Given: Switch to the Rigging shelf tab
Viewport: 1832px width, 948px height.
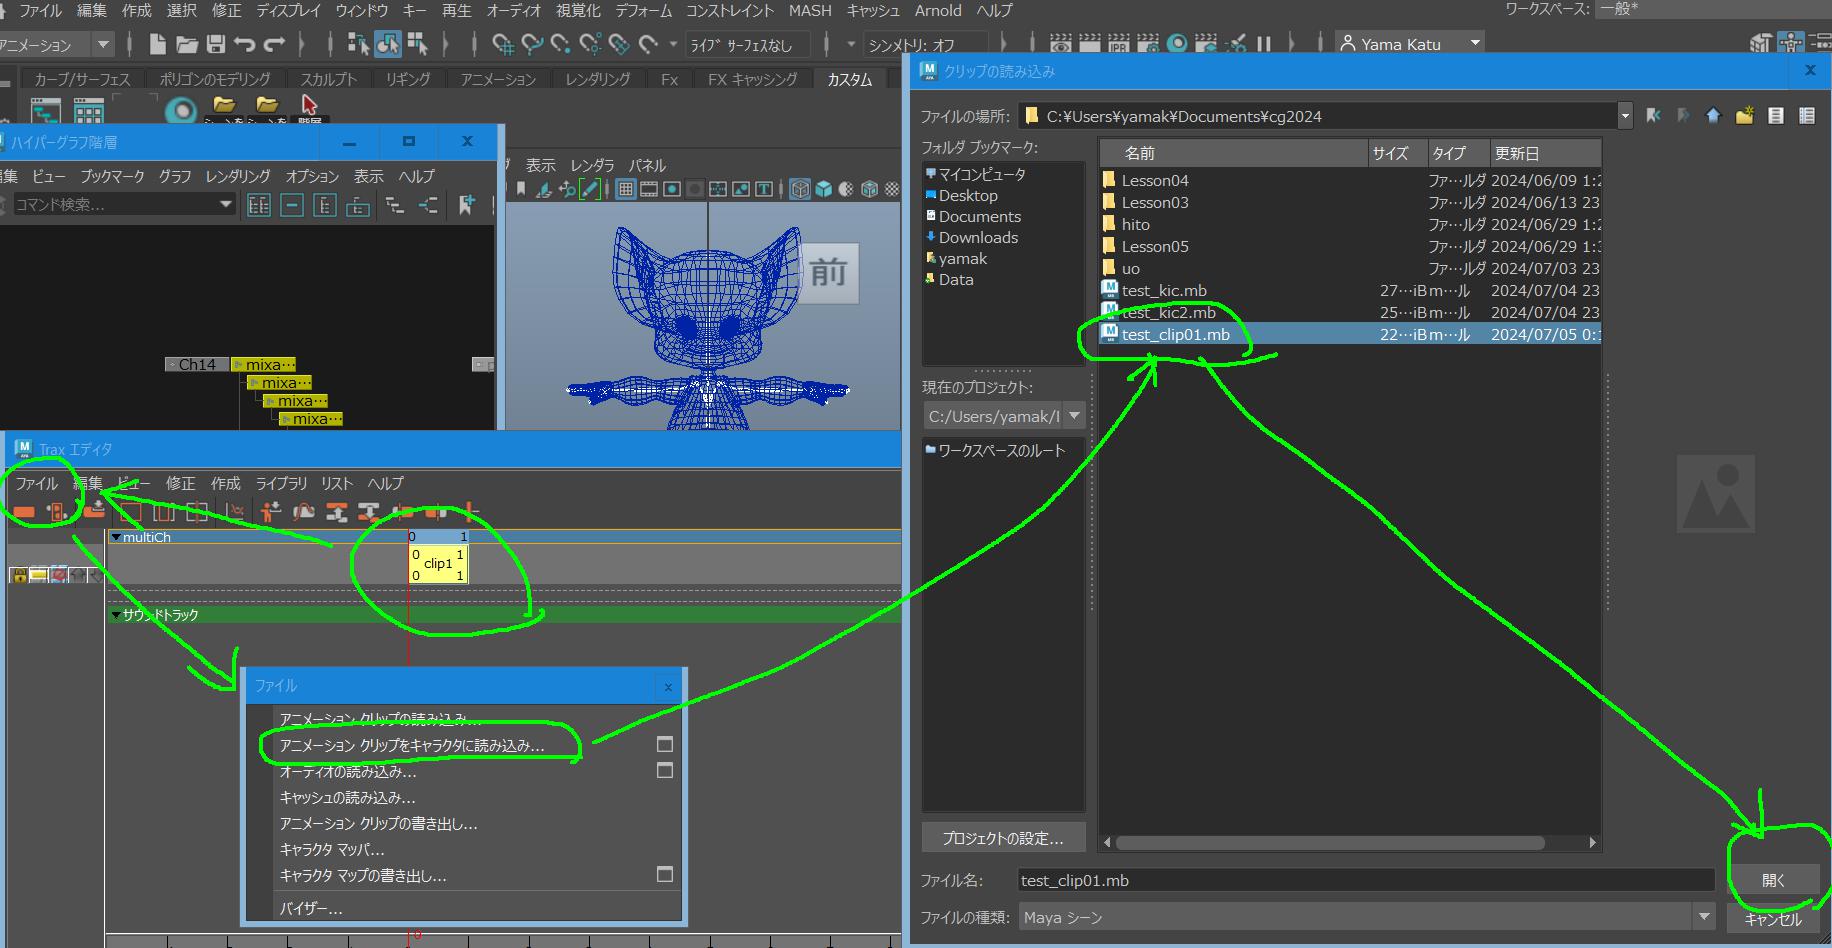Looking at the screenshot, I should (x=408, y=79).
